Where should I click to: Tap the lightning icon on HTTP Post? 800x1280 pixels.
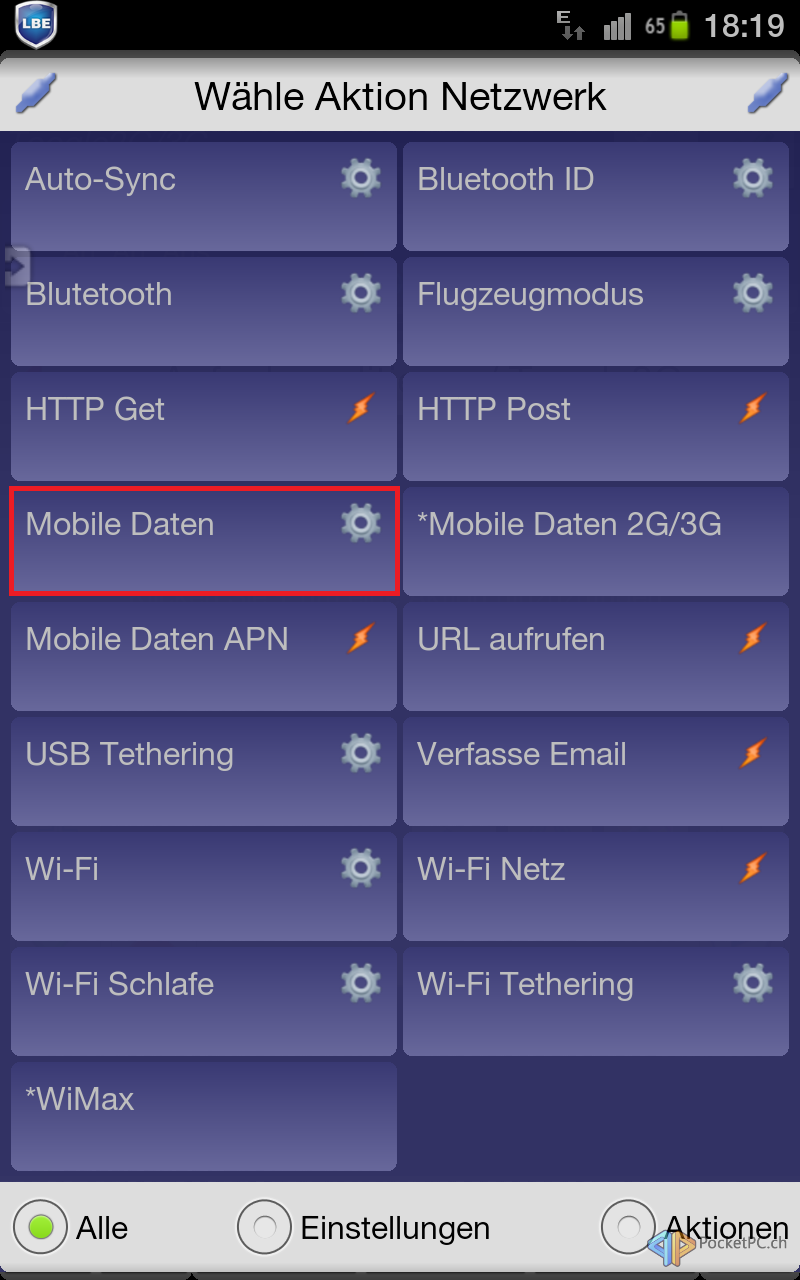coord(752,408)
